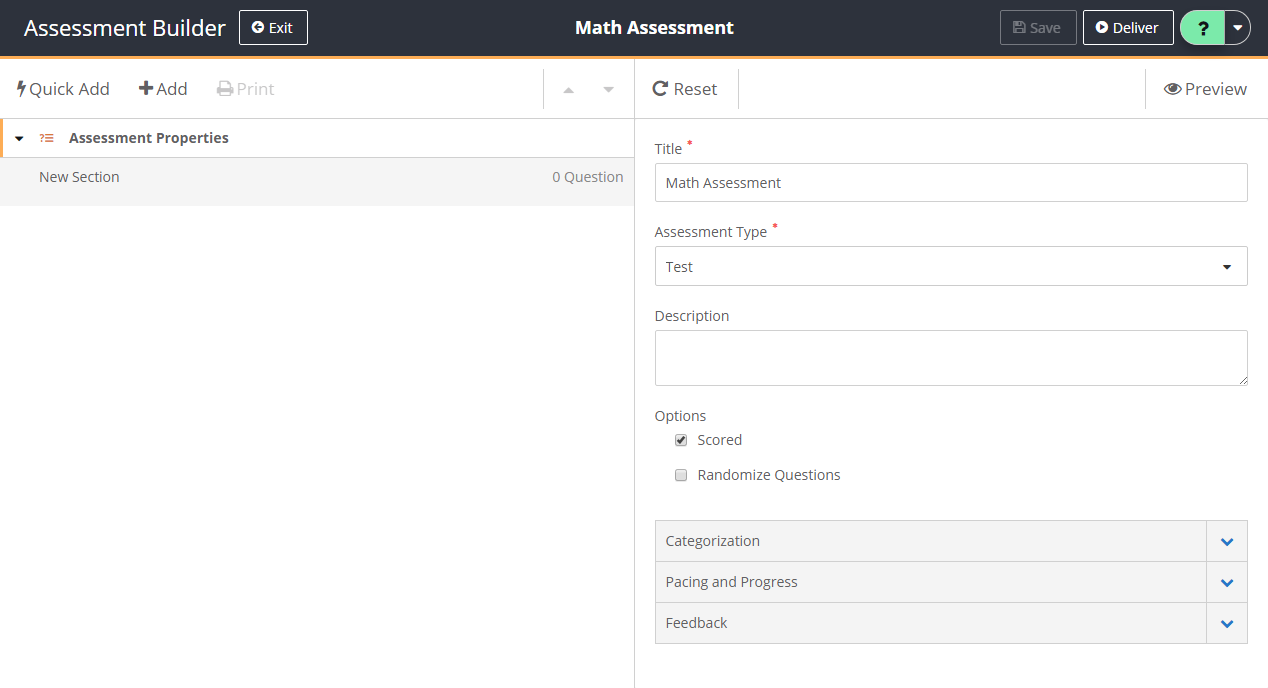The height and width of the screenshot is (688, 1268).
Task: Click the Reset circular arrow icon
Action: pyautogui.click(x=660, y=89)
